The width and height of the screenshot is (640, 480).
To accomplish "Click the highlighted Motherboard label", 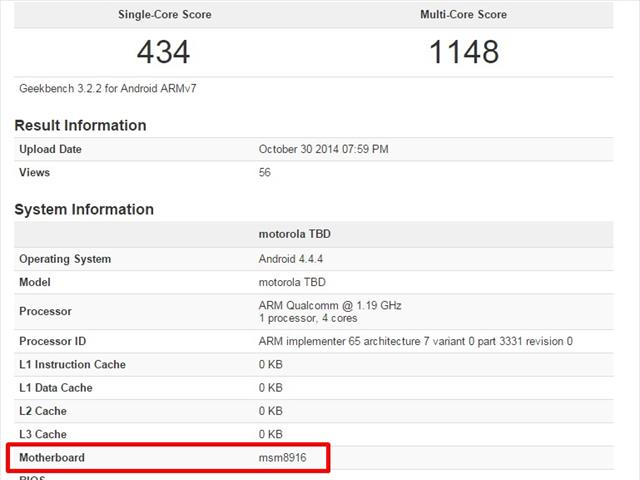I will [x=52, y=457].
